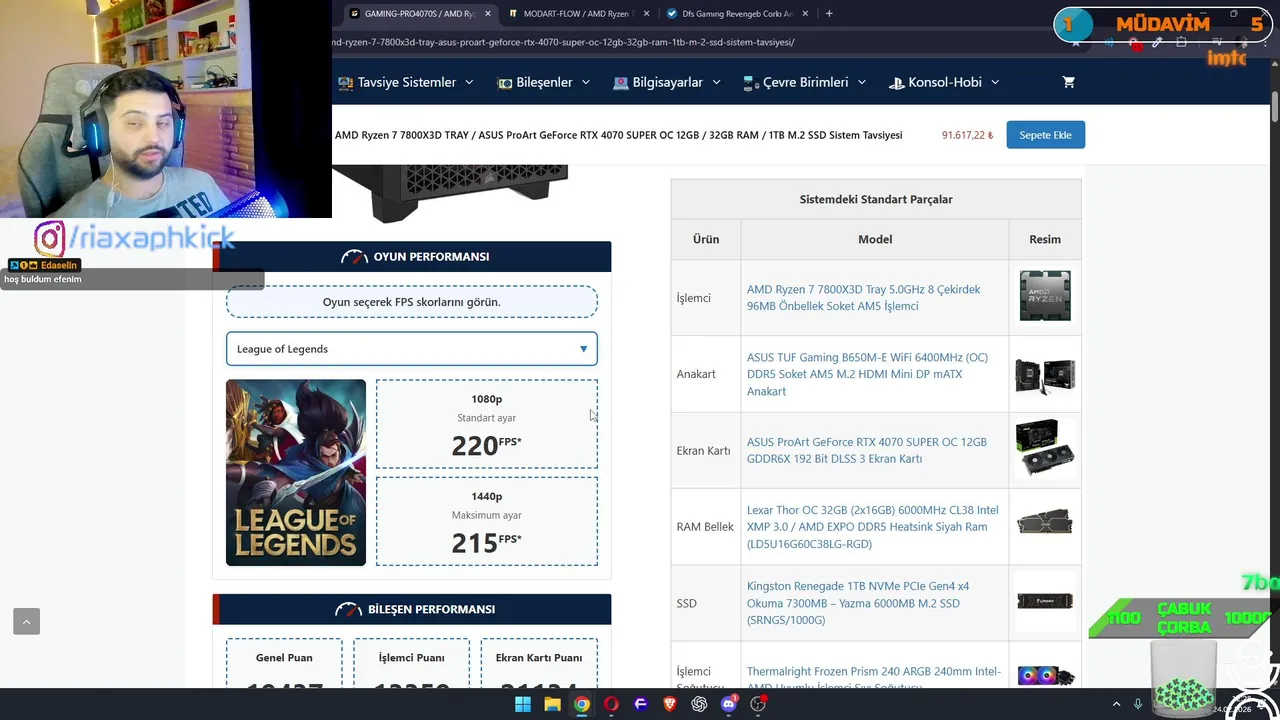Close the GAMING-PRO4070S tab
Image resolution: width=1280 pixels, height=720 pixels.
[488, 14]
